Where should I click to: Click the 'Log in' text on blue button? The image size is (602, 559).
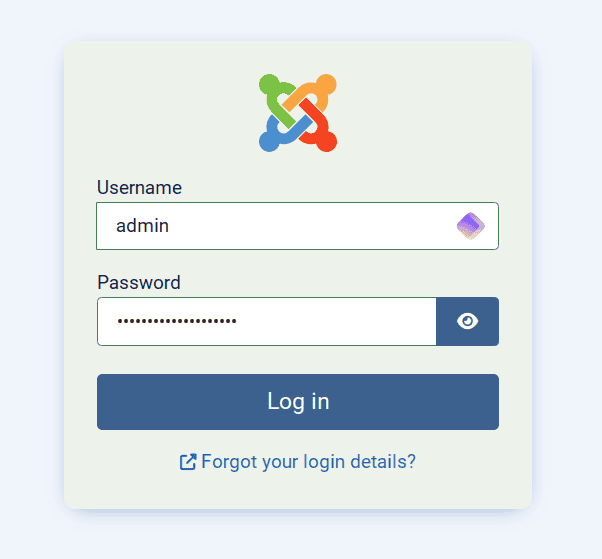298,402
